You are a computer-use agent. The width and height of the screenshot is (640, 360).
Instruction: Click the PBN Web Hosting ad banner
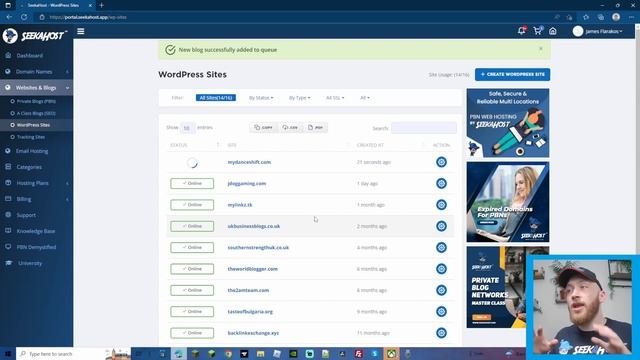click(x=508, y=123)
